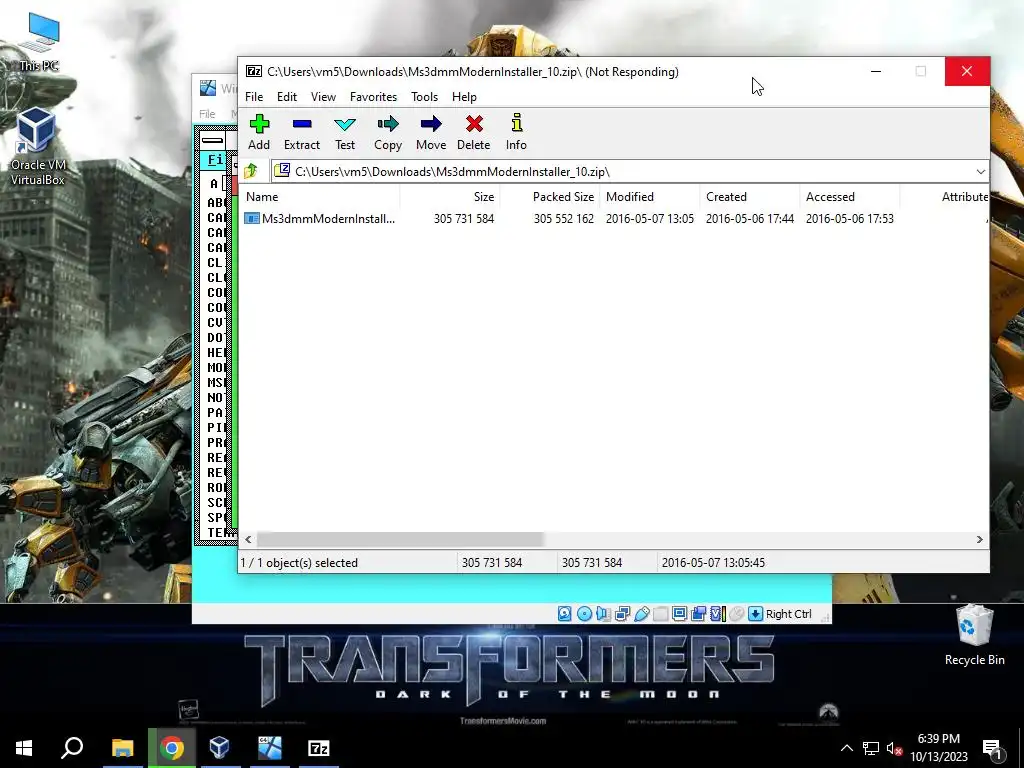Click the green Add toolbar icon
The image size is (1024, 768).
tap(259, 124)
